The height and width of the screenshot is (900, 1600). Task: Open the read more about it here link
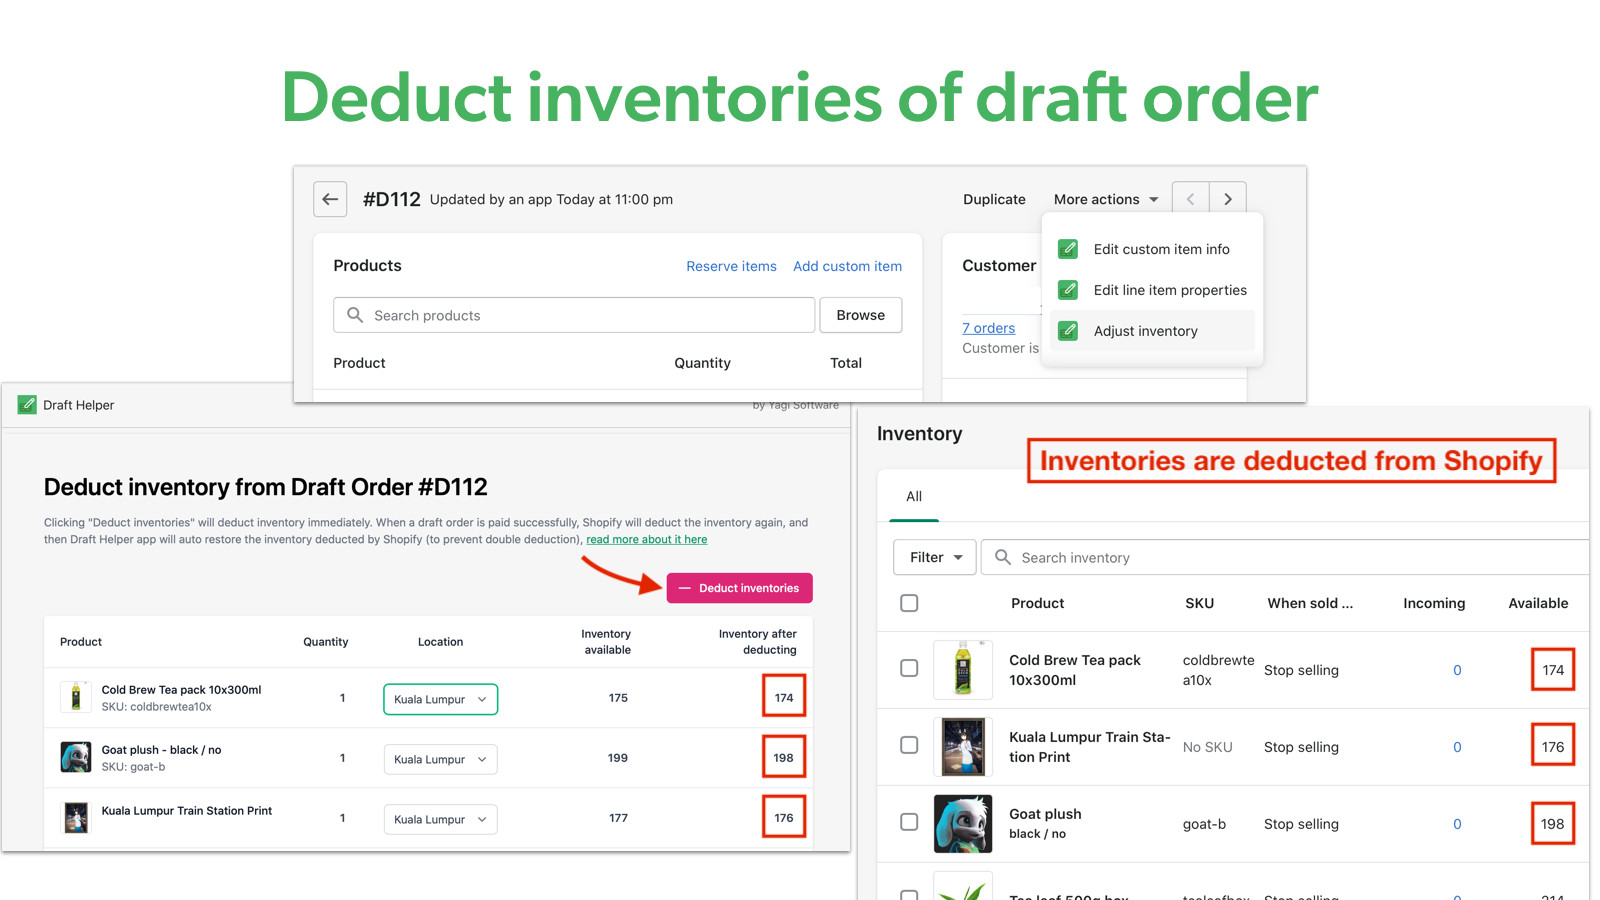pos(646,539)
